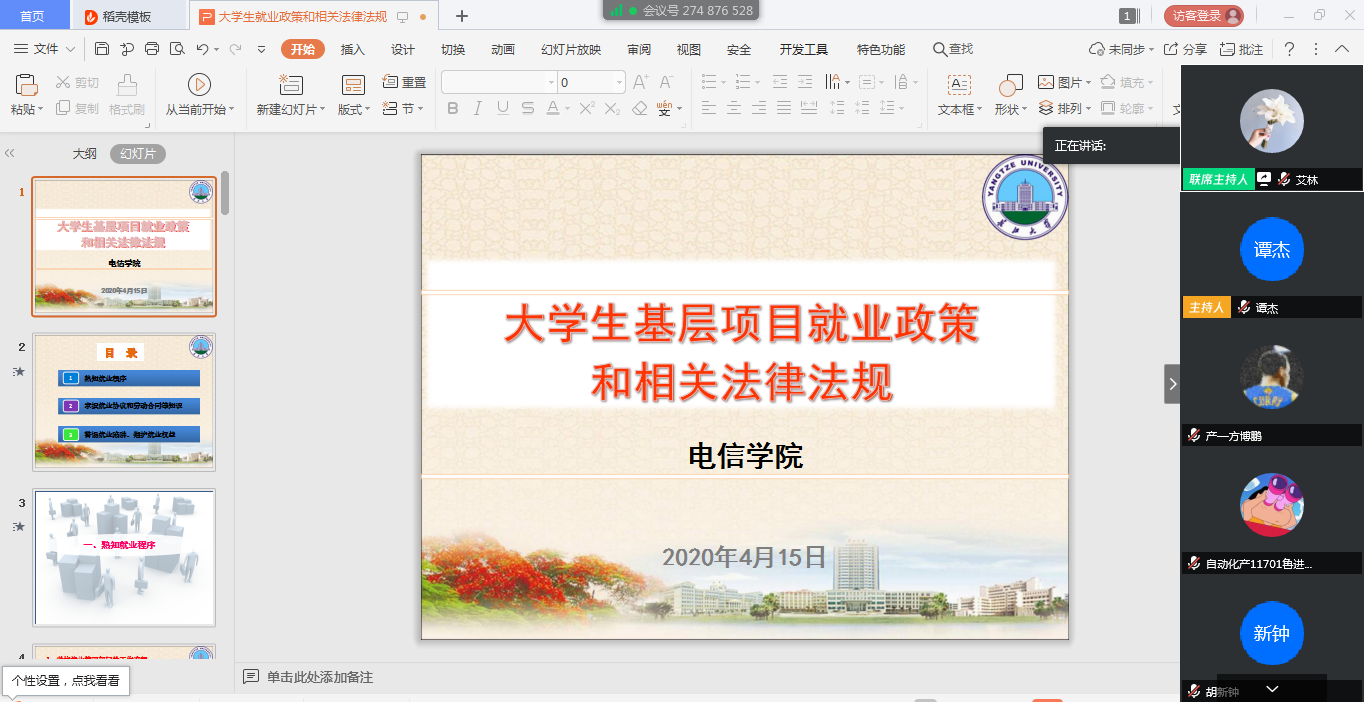
Task: Click the 访客登录 guest login button
Action: 1203,16
